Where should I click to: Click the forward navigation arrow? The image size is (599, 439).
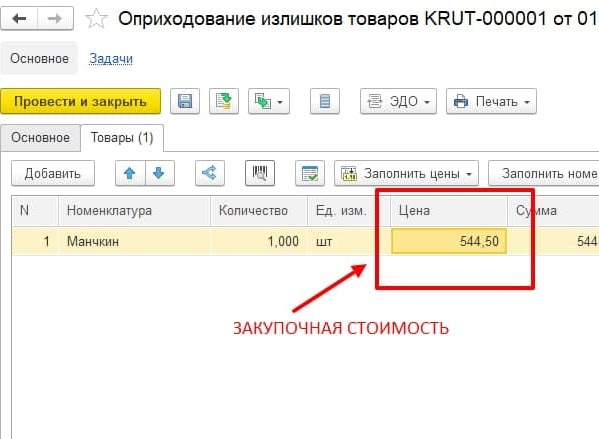coord(55,18)
